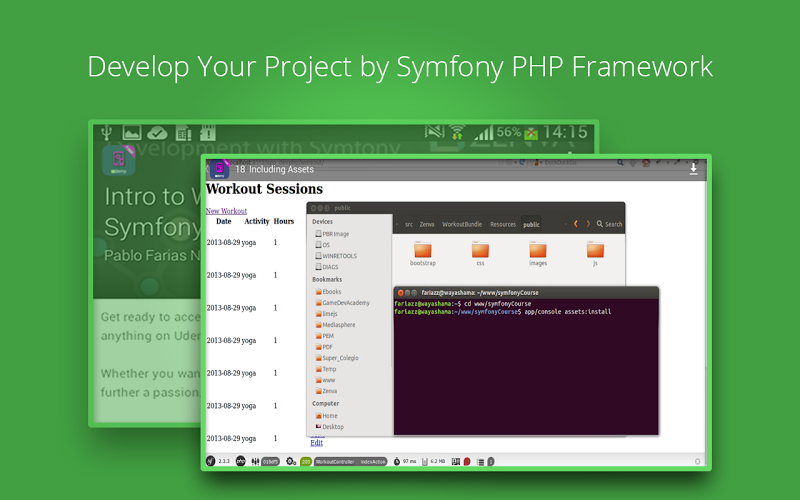Click the '18 Including Assets' lecture title
The image size is (800, 500).
tap(274, 169)
